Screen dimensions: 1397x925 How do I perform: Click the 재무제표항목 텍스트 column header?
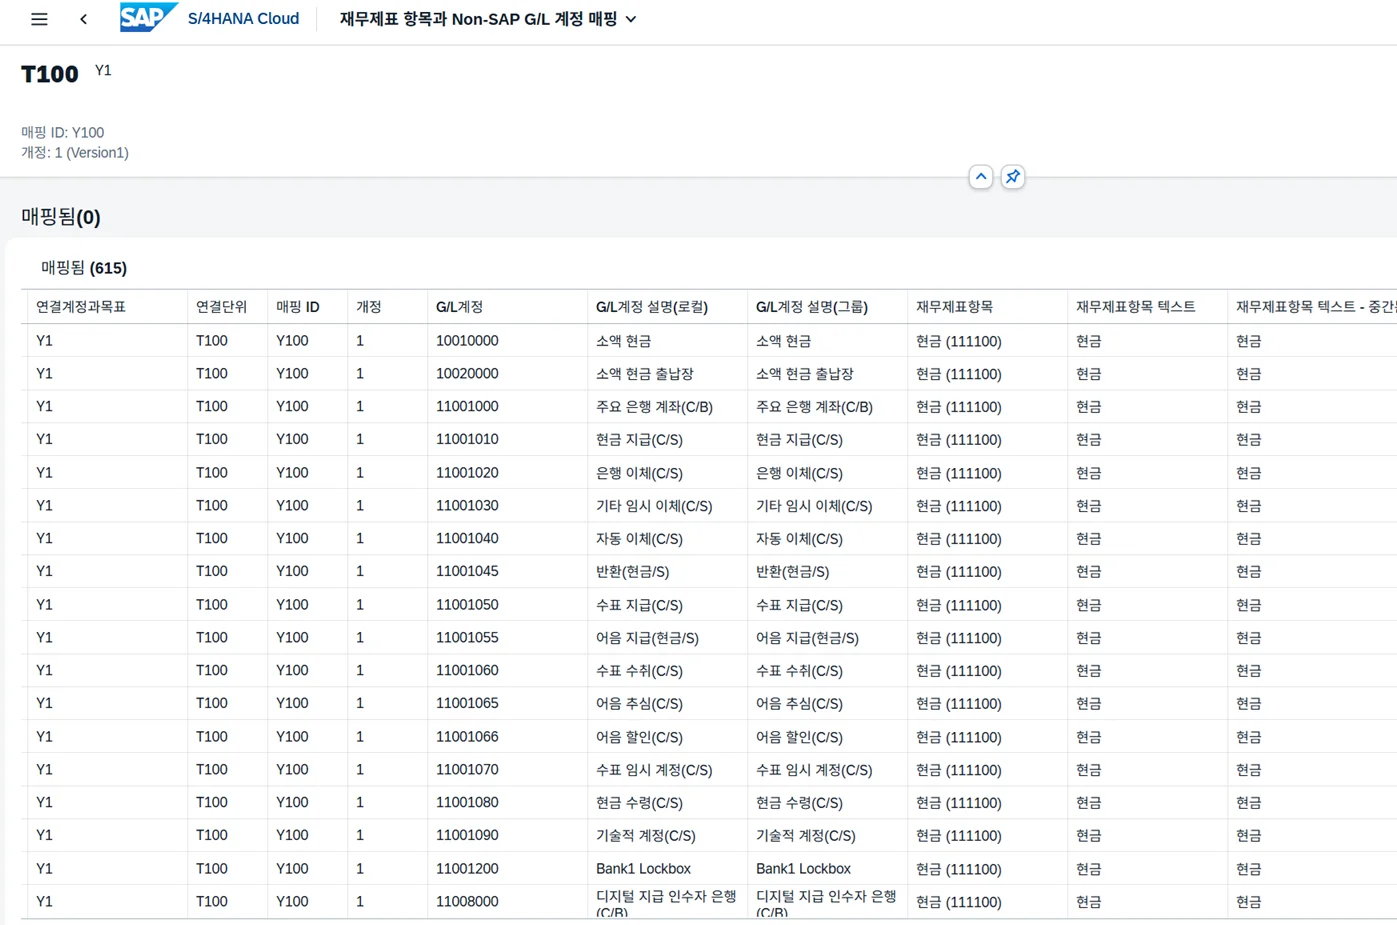click(1135, 307)
